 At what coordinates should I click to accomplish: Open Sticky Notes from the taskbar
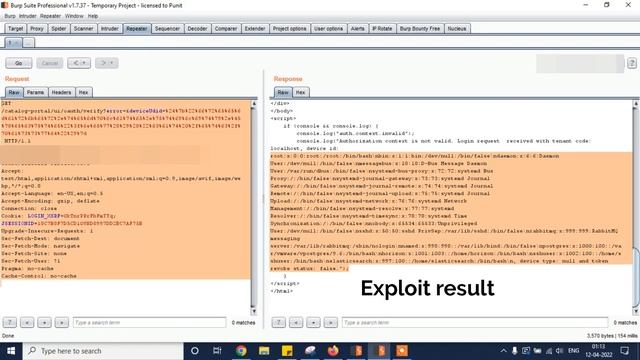coord(287,351)
